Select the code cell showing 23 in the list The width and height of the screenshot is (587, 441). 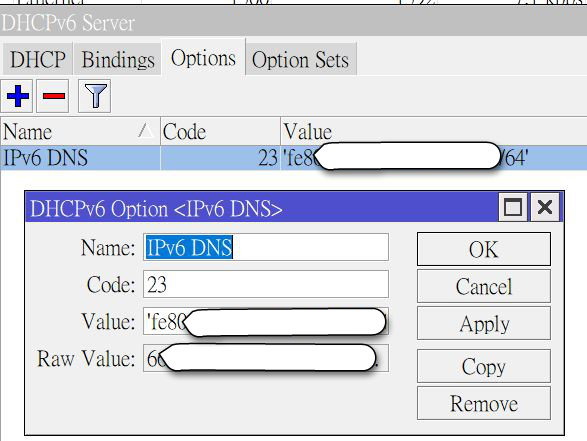220,158
